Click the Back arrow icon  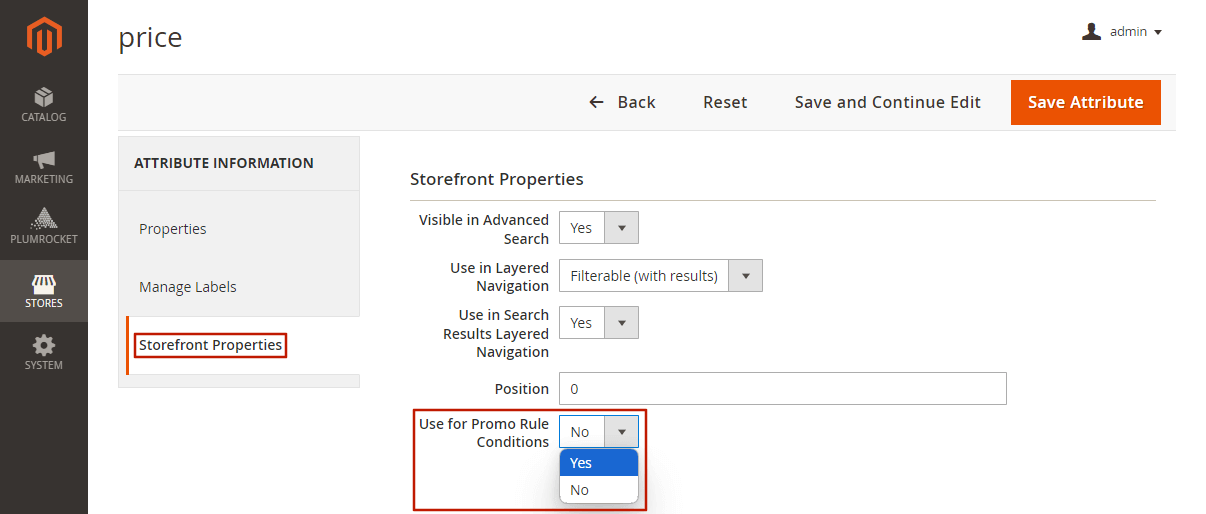pyautogui.click(x=596, y=102)
